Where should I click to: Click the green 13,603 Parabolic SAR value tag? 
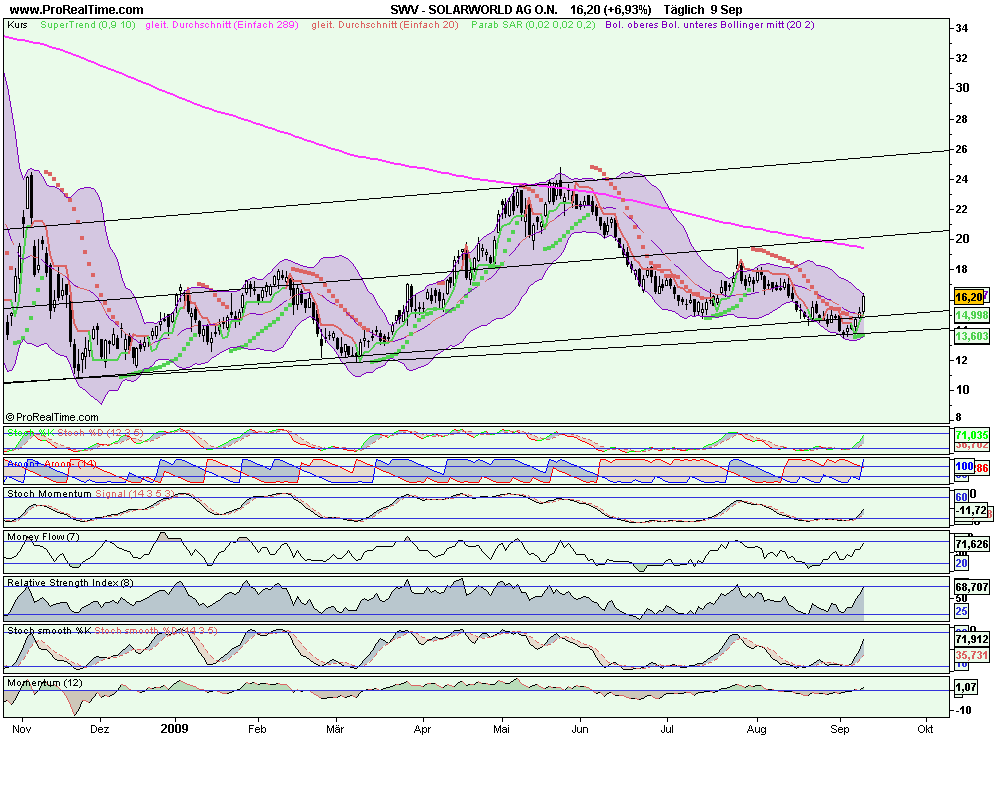[x=971, y=336]
